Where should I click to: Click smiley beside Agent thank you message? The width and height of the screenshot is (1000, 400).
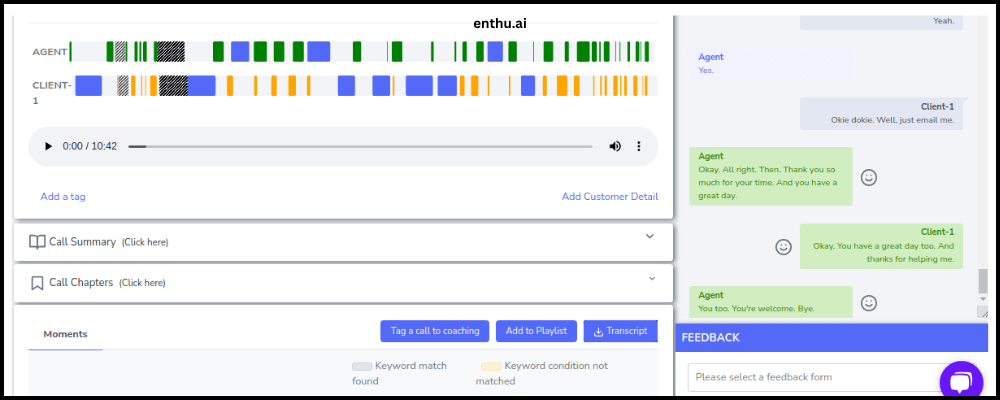pos(869,177)
